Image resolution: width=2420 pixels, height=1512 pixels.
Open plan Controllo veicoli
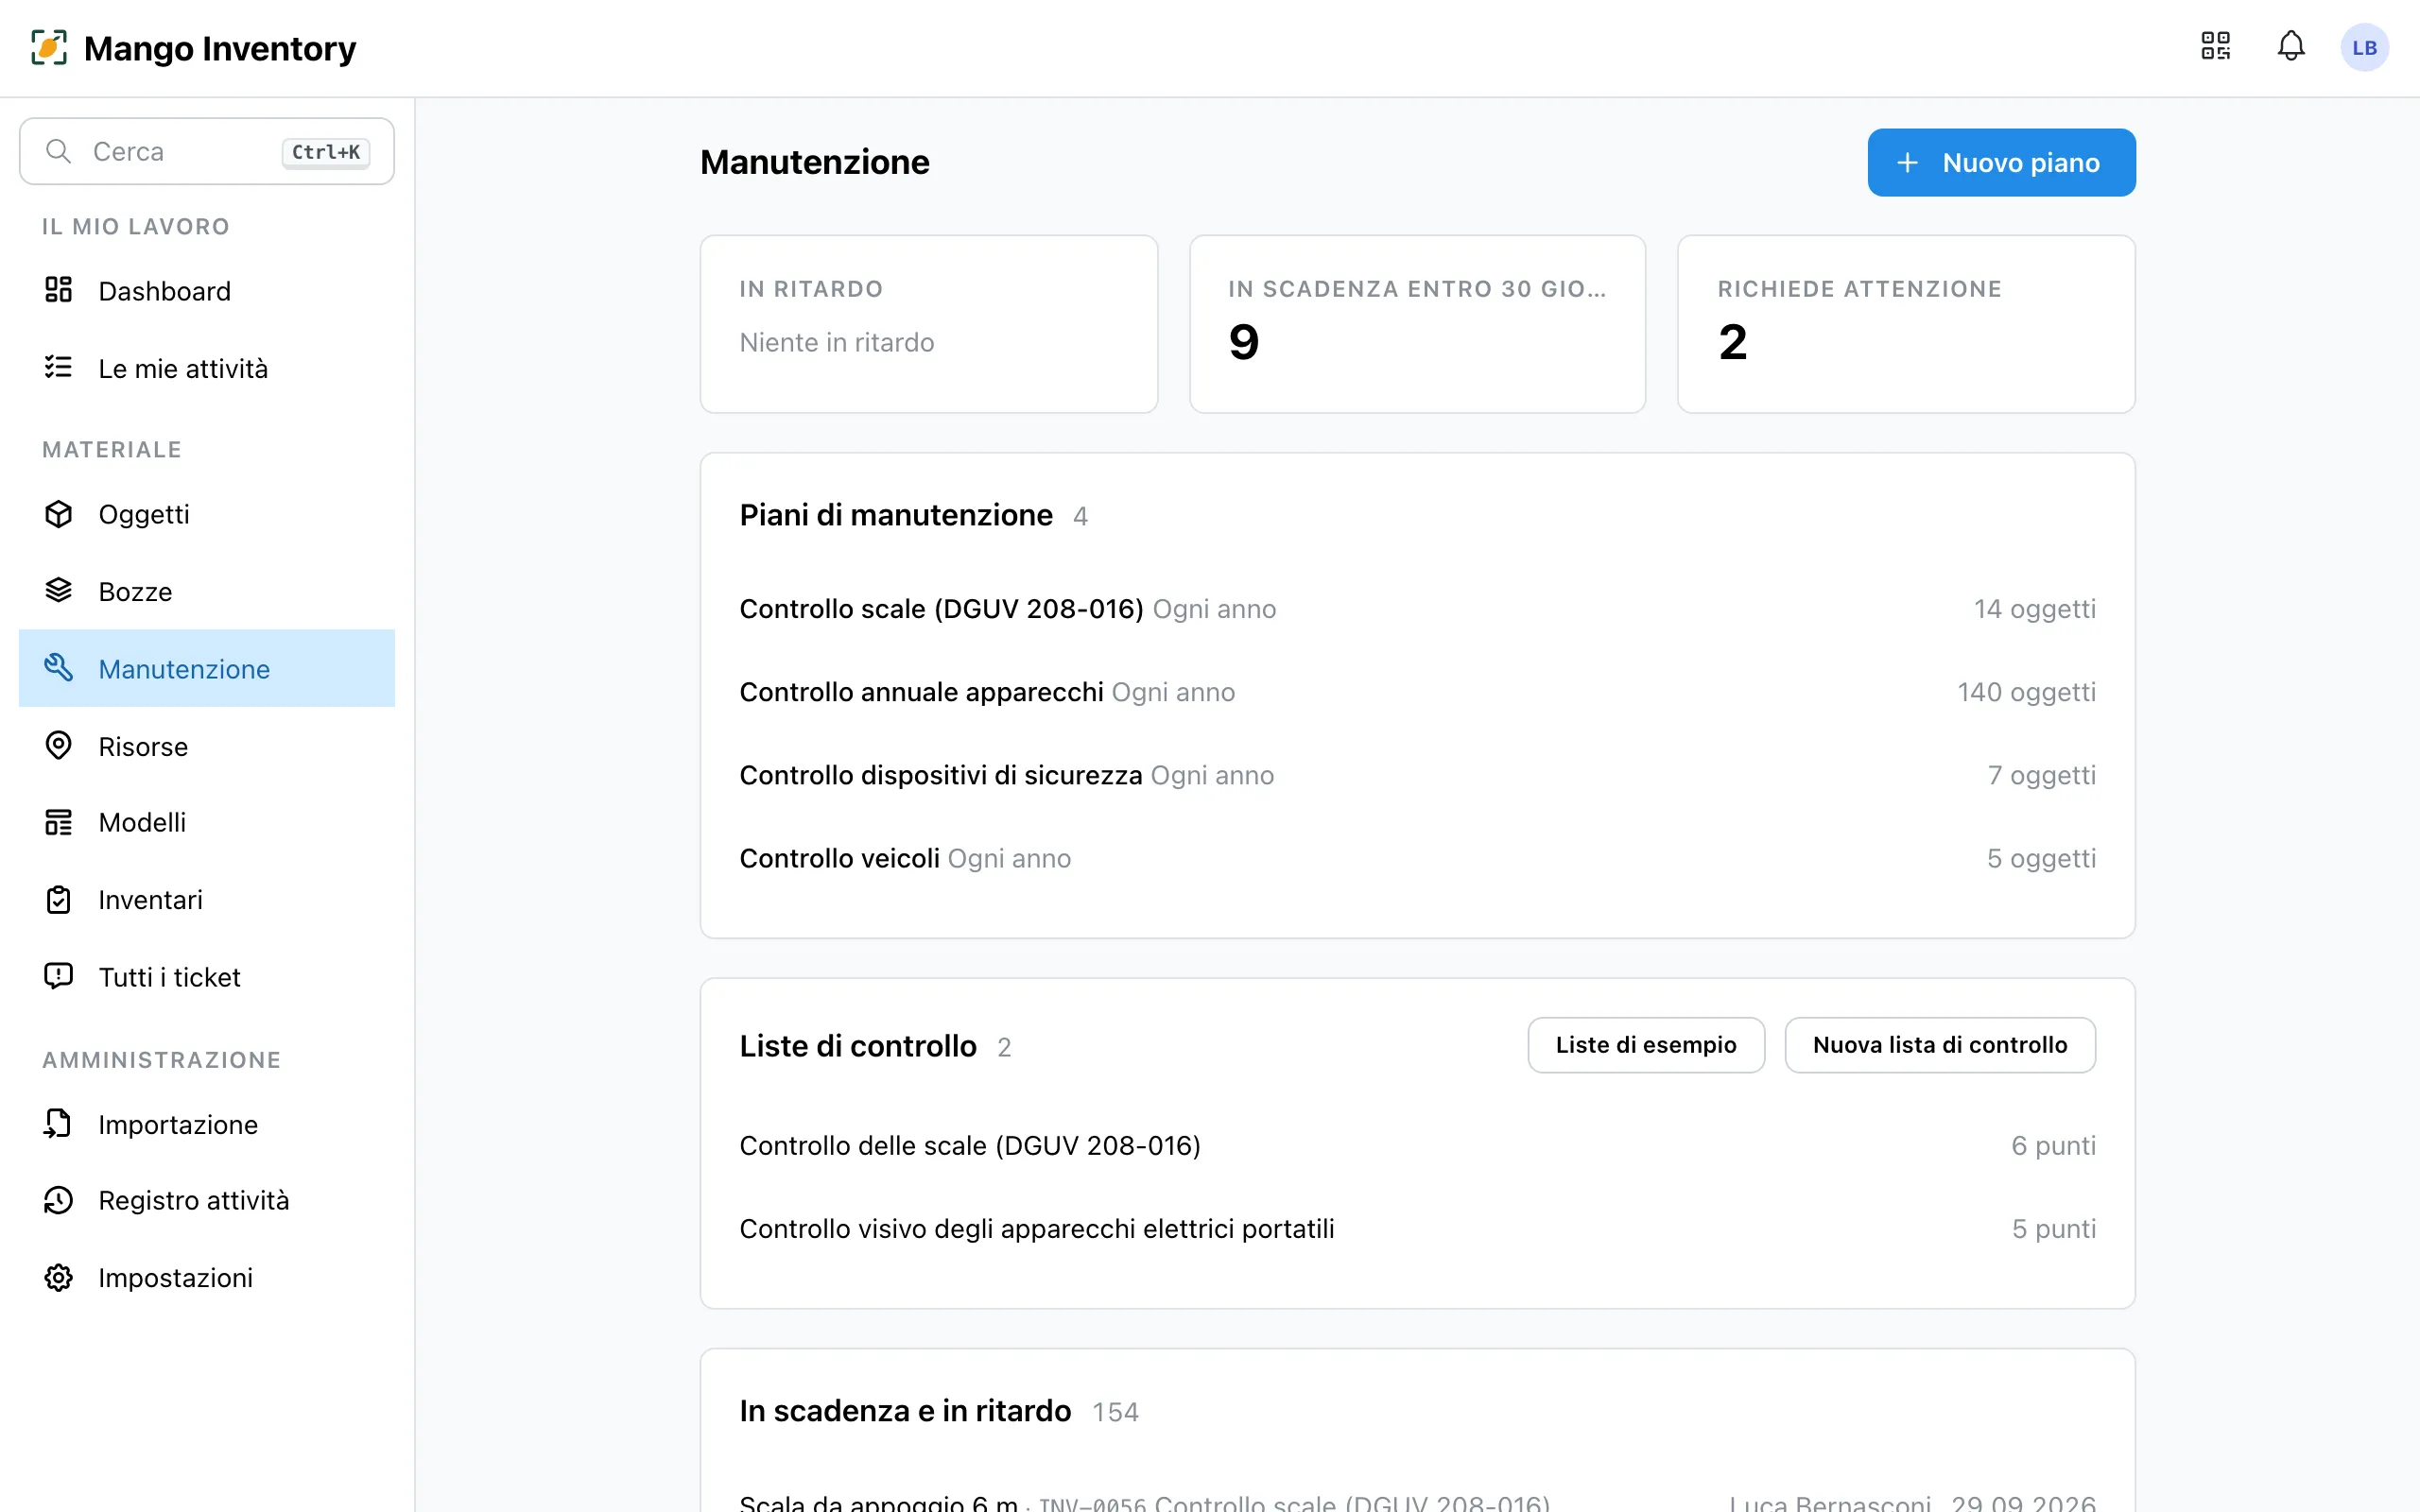[1417, 858]
